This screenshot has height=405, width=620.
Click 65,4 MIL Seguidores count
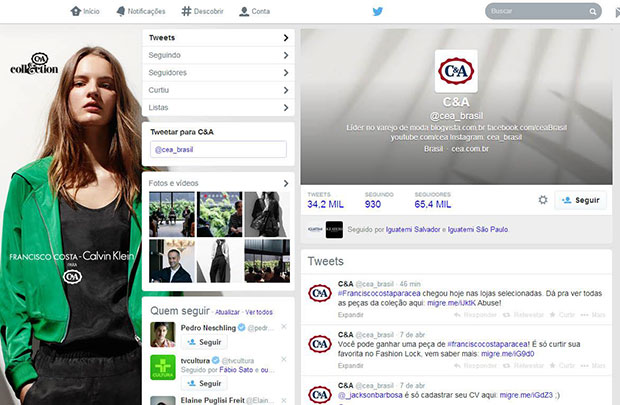pyautogui.click(x=433, y=204)
